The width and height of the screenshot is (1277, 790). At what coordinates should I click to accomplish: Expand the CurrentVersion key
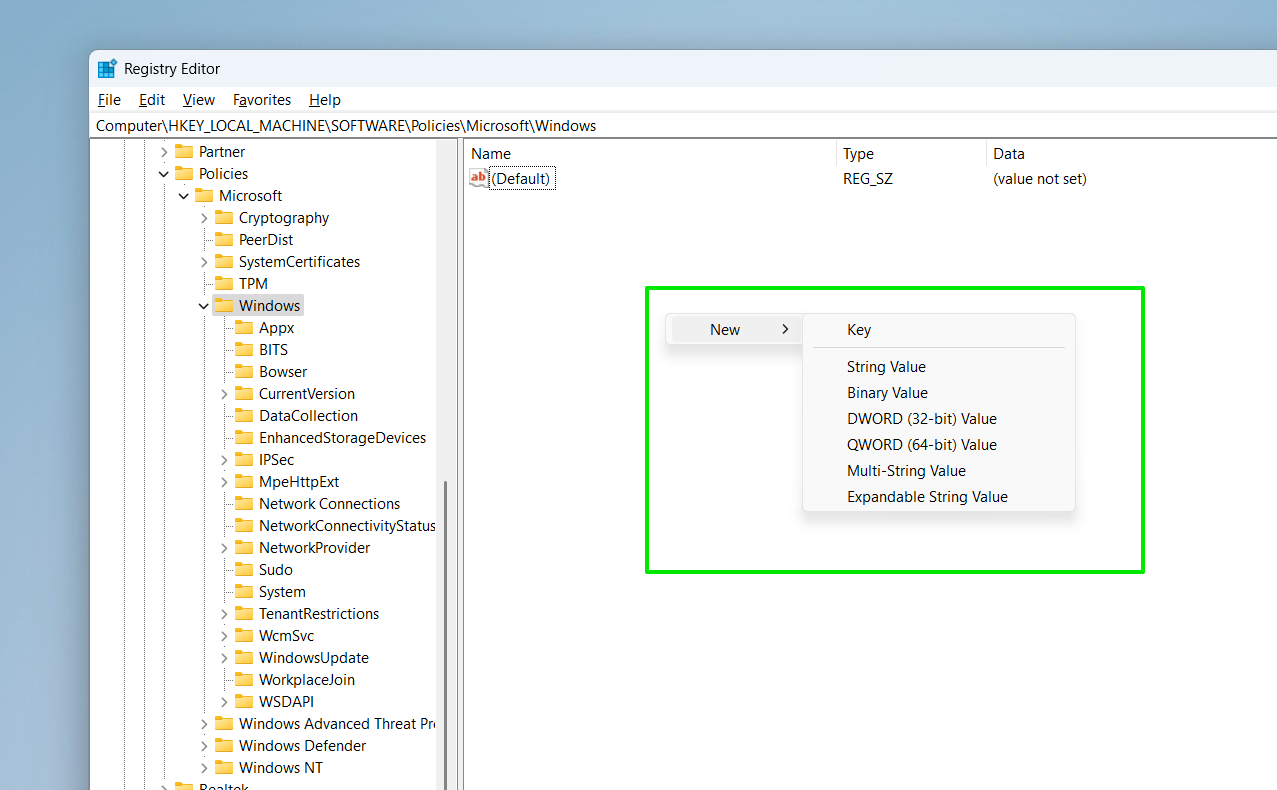pos(224,394)
